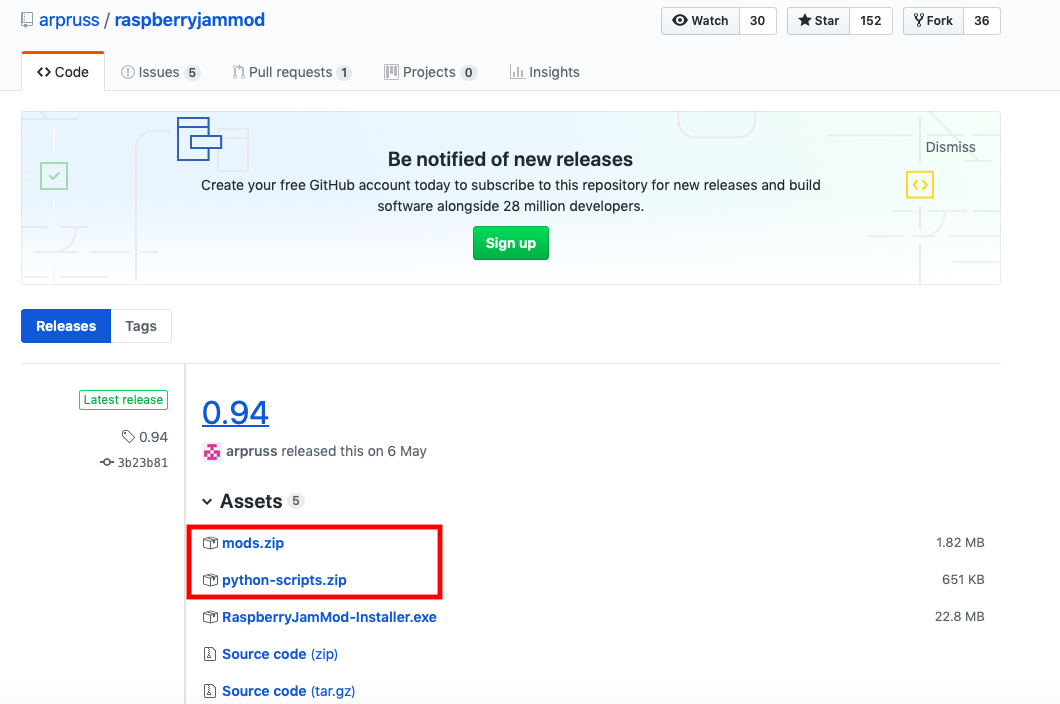Open the Issues tab
Screen dimensions: 1060x704
[x=159, y=72]
